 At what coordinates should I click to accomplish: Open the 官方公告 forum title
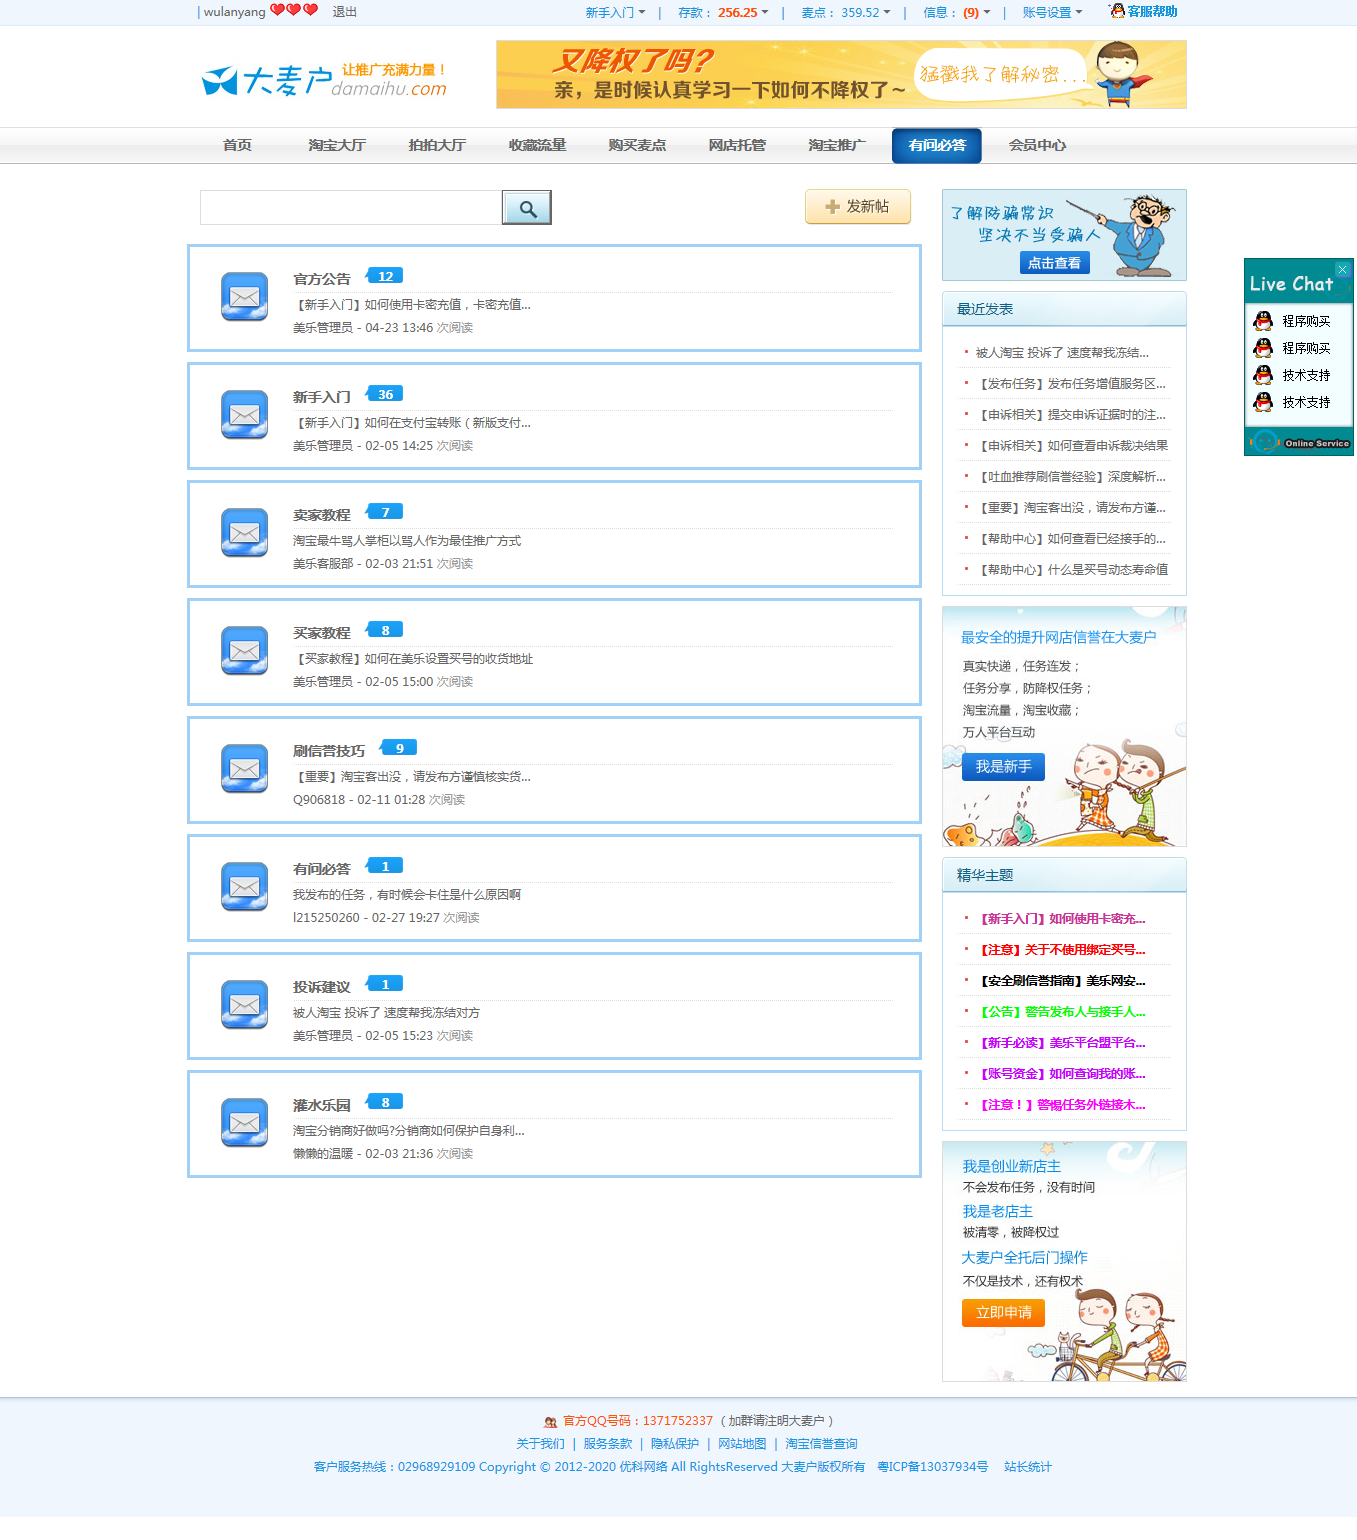click(322, 279)
